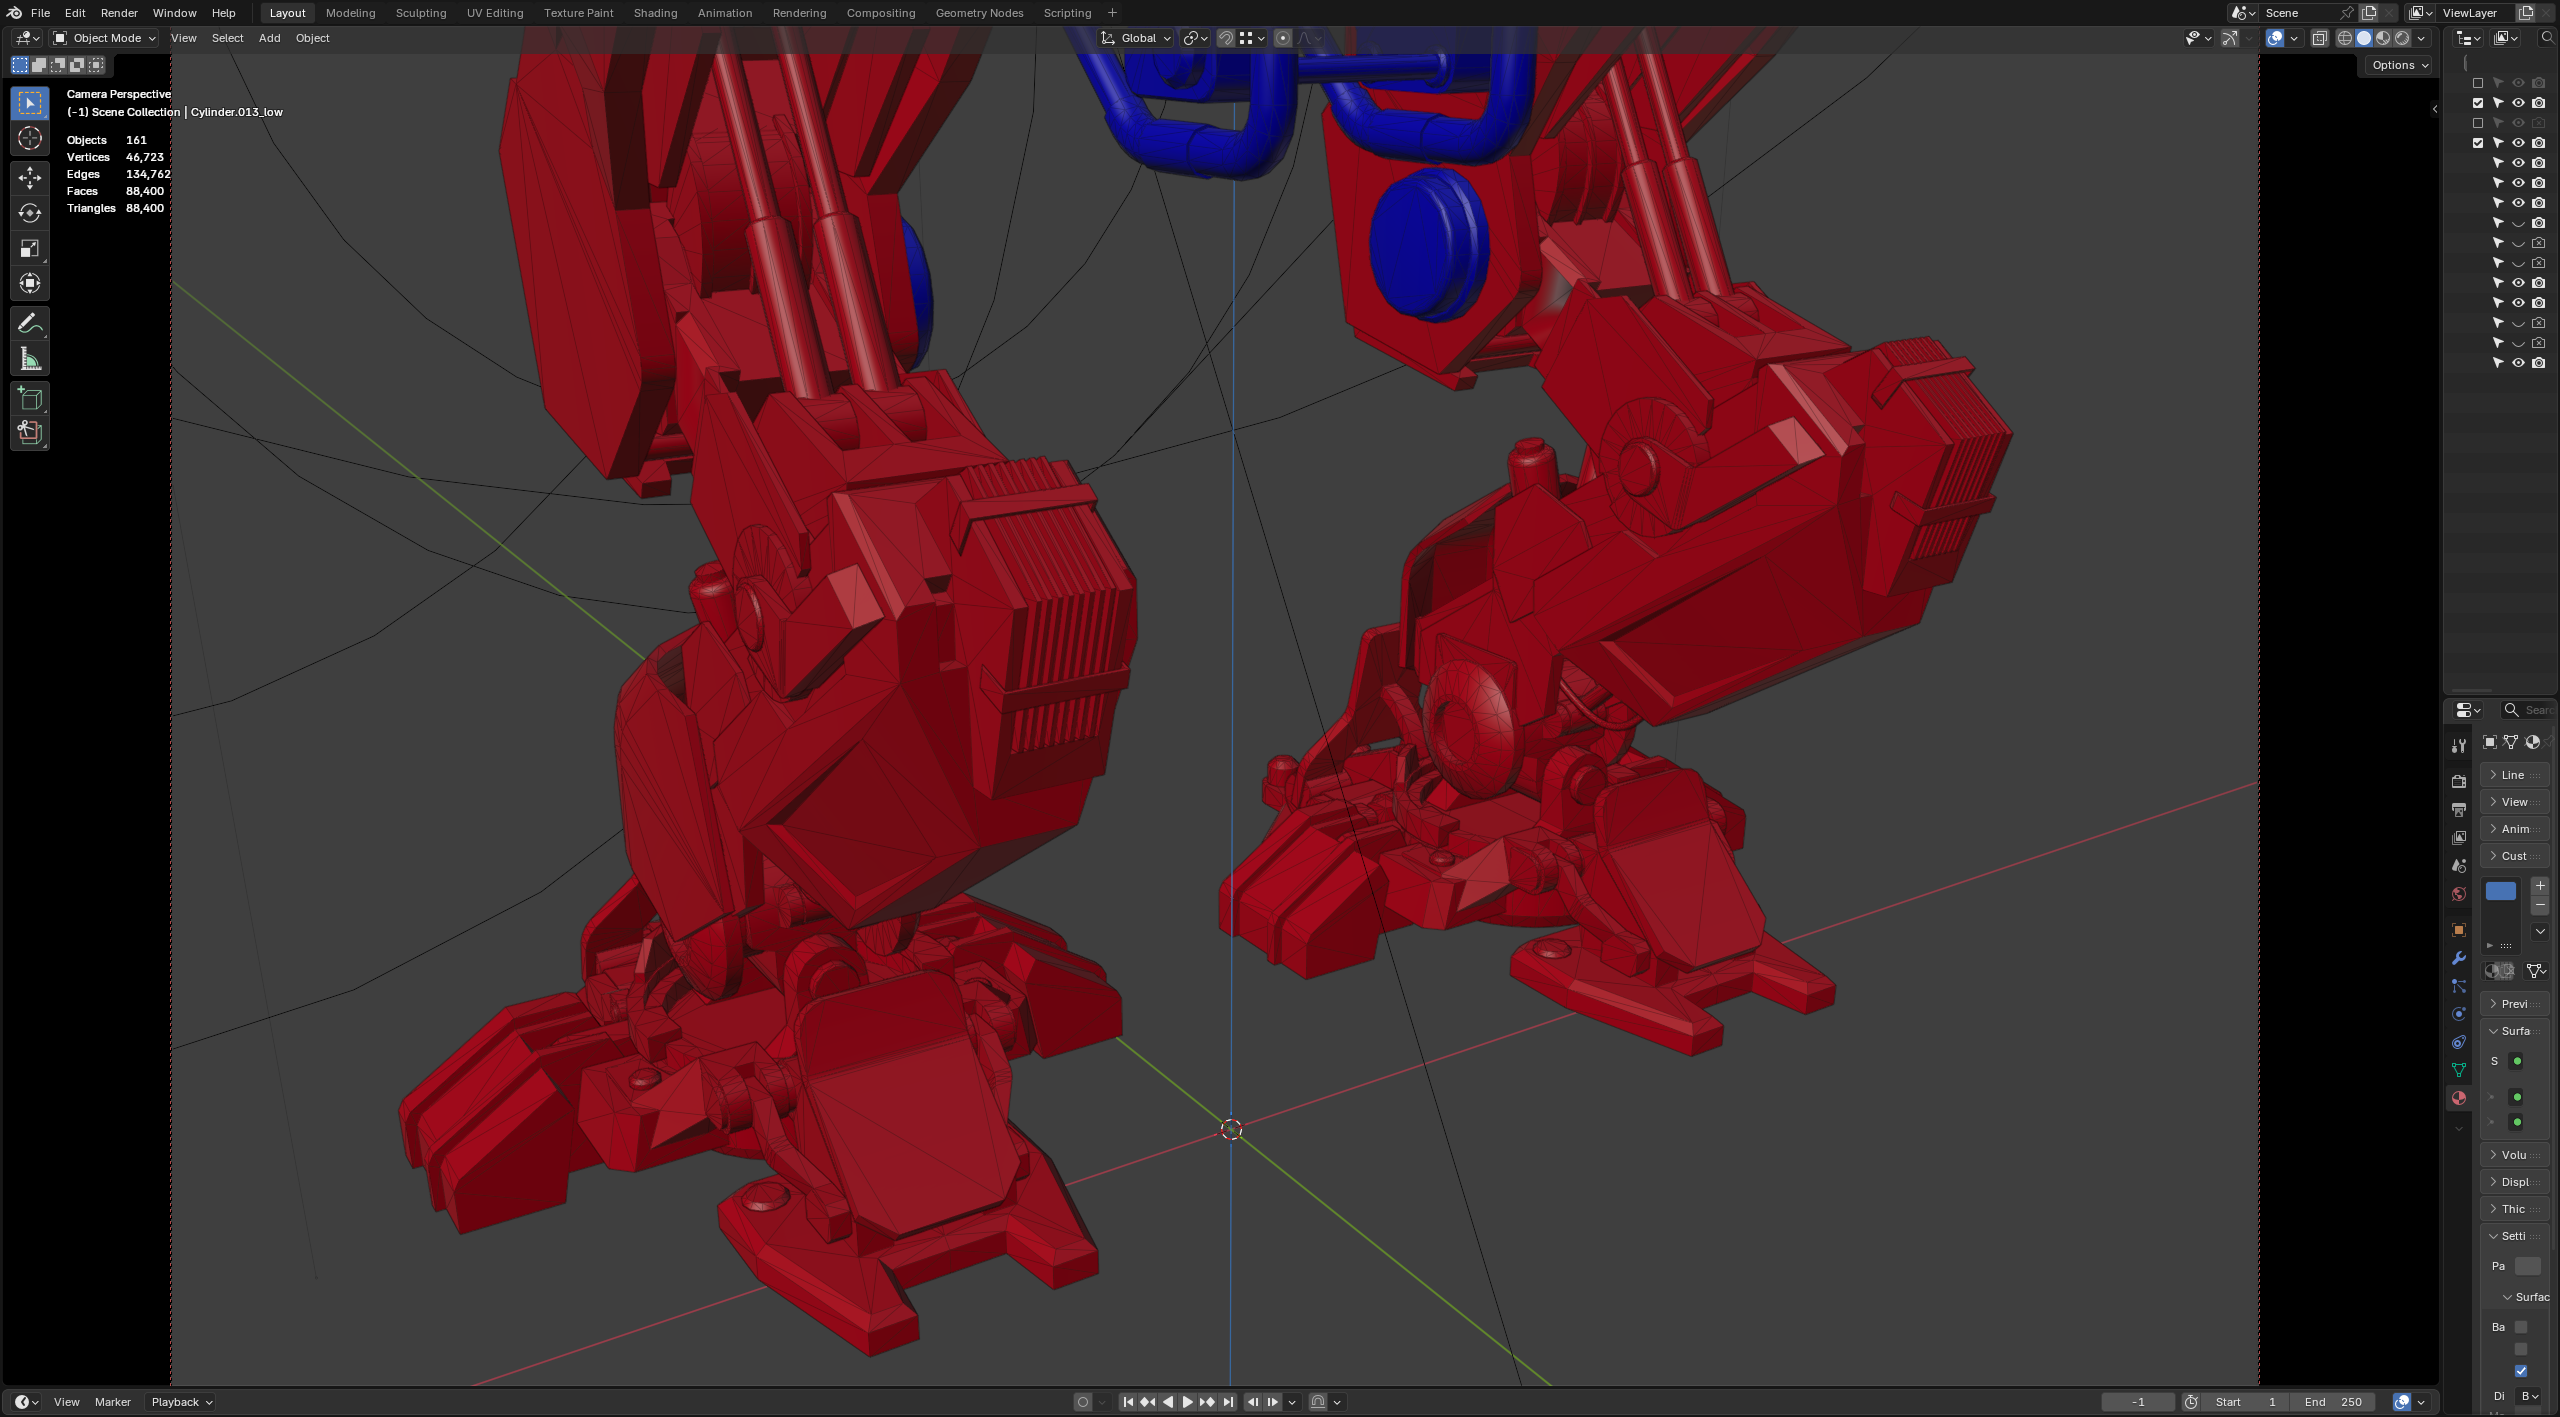Open the Object Mode dropdown
The width and height of the screenshot is (2560, 1417).
point(106,38)
